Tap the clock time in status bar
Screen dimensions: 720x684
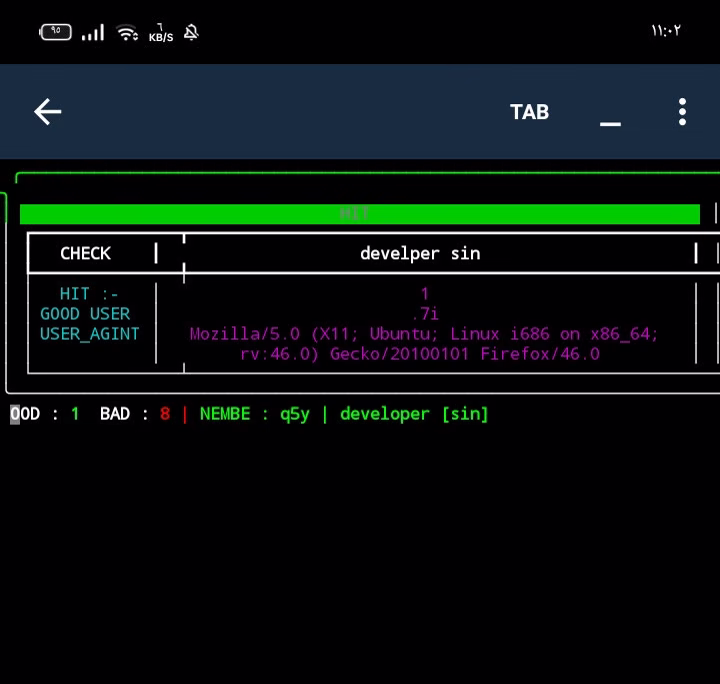[x=666, y=31]
